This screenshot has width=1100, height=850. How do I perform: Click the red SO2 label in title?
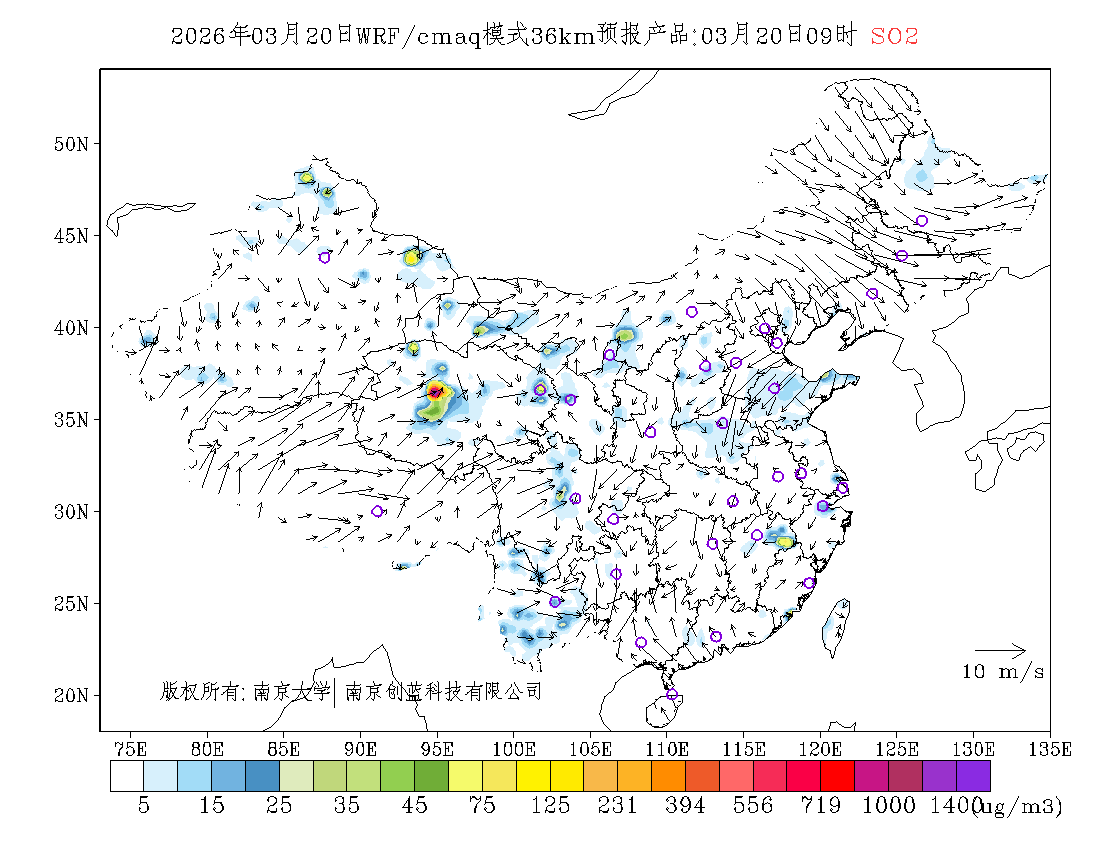894,37
